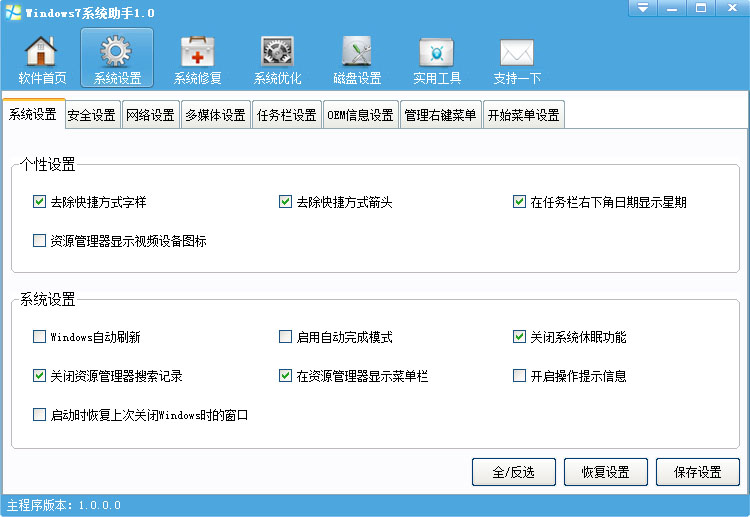Screen dimensions: 750x517
Task: Open the 实用工具 folder icon
Action: [436, 52]
